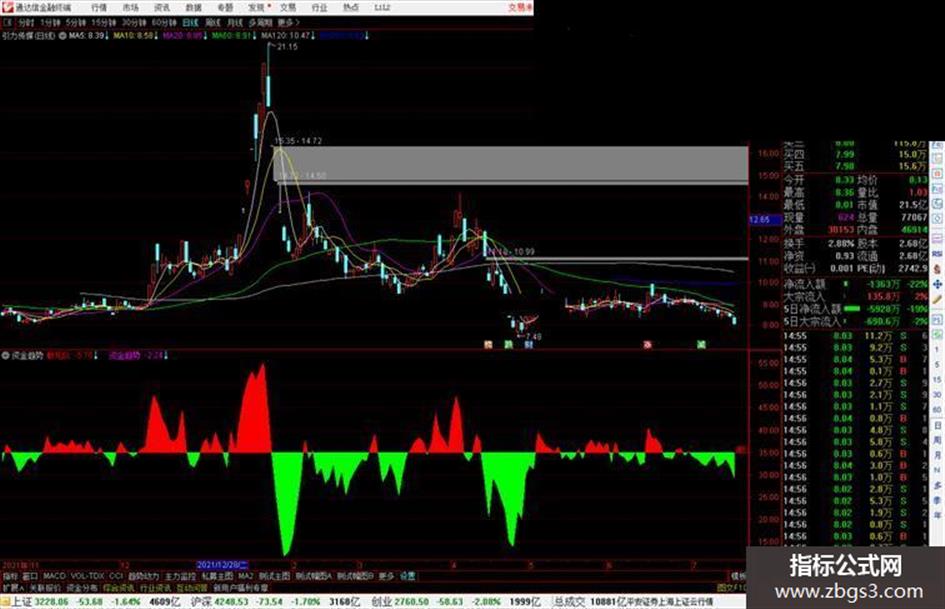Click the round settings icon beside the stock name

63,36
